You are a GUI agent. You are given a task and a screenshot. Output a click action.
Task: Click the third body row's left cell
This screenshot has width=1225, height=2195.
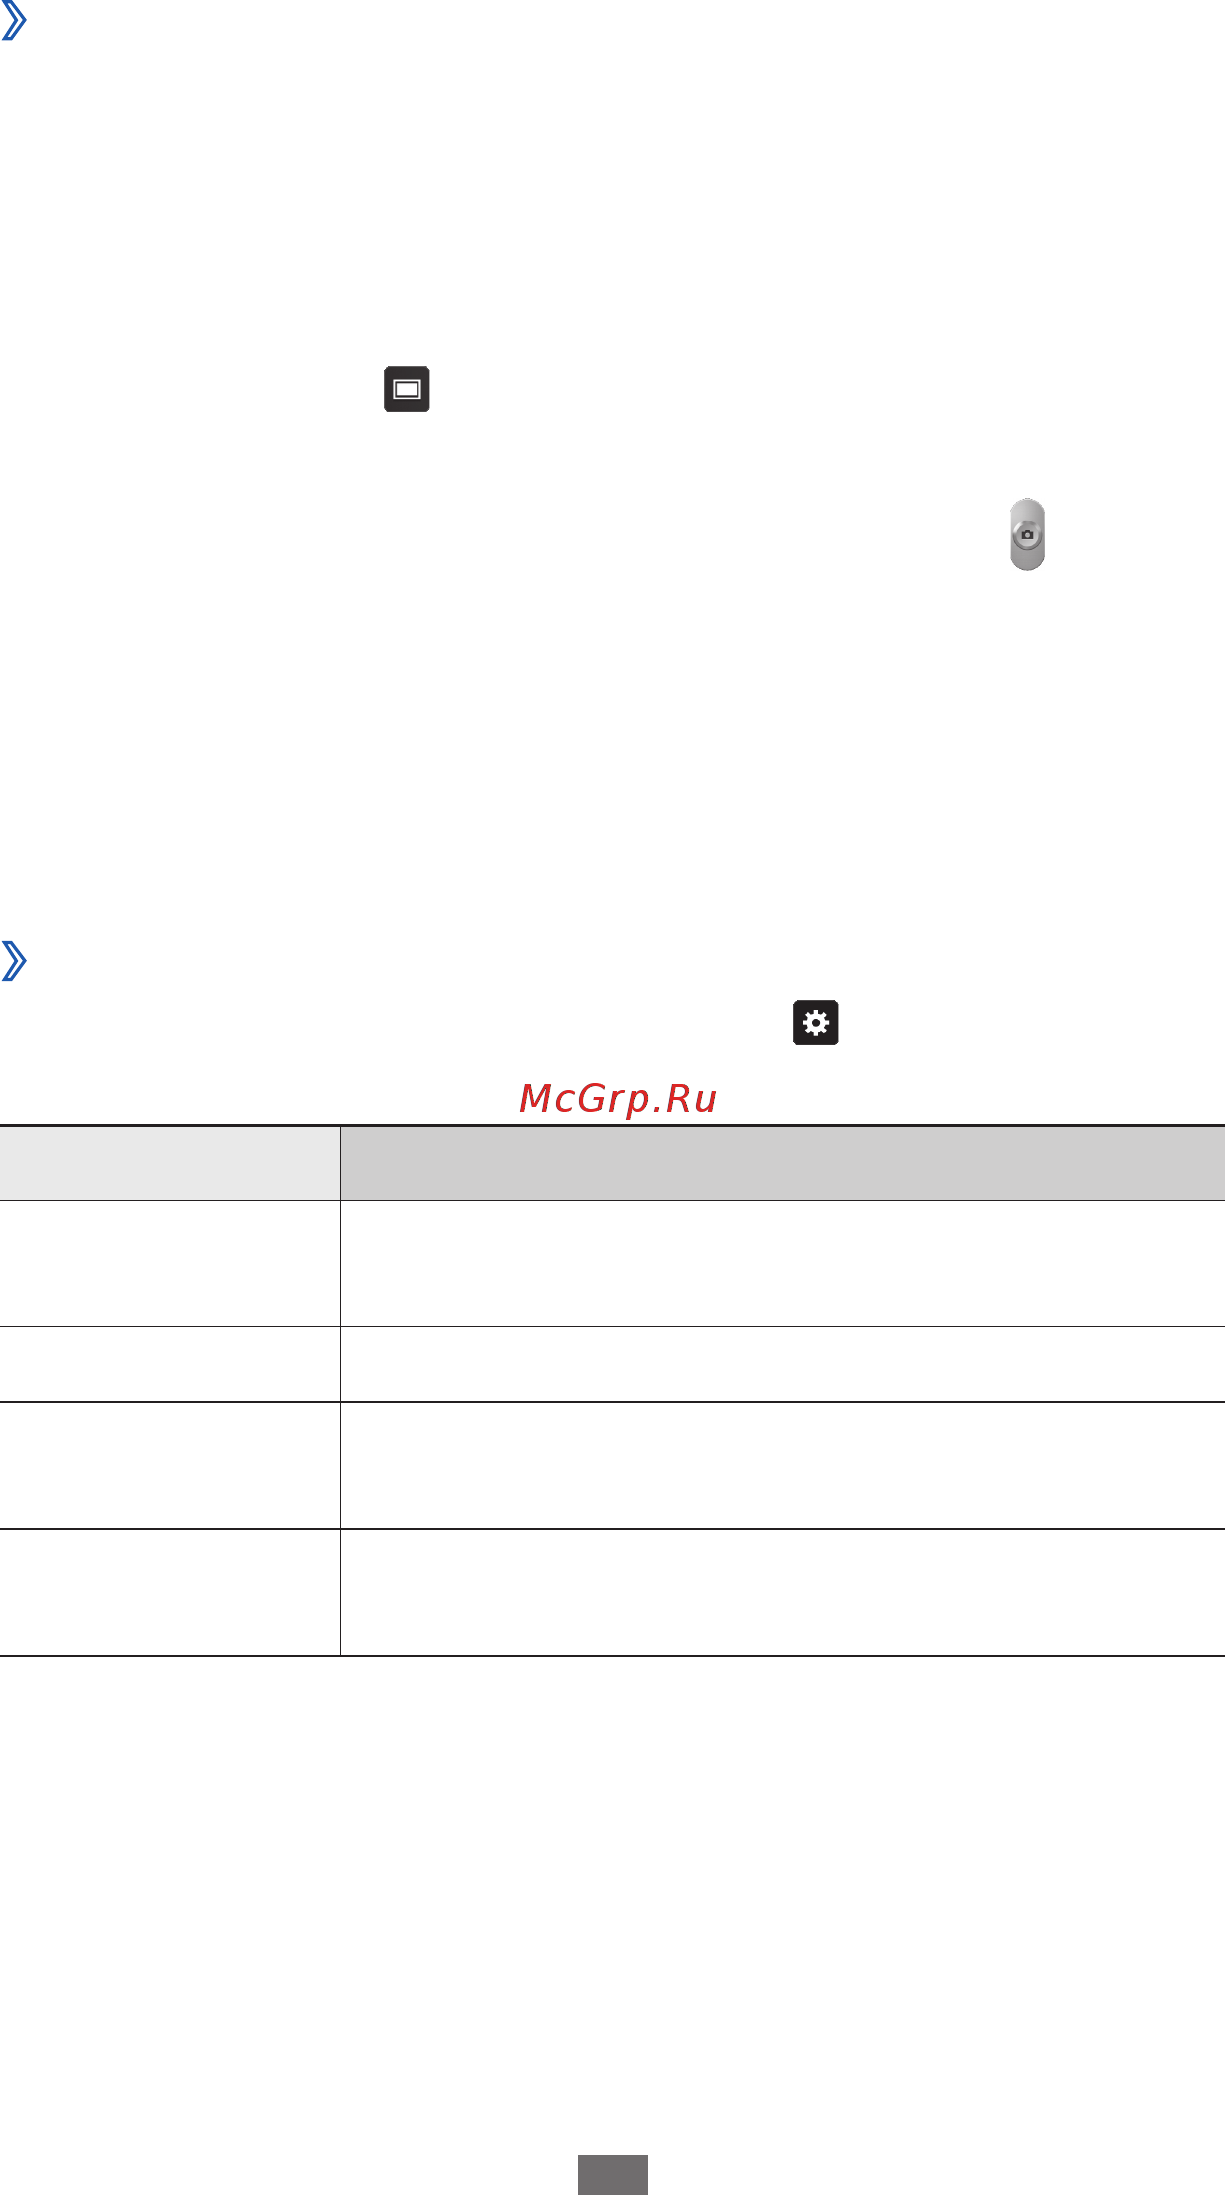click(x=170, y=1466)
